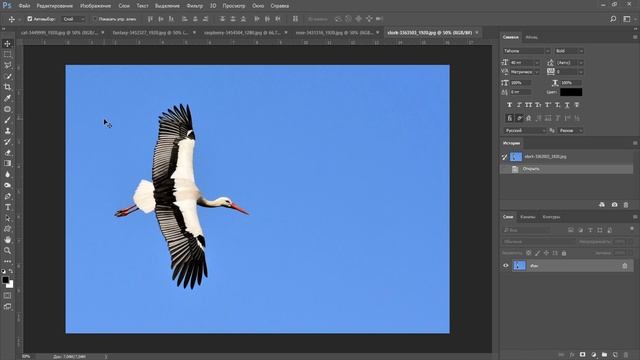The height and width of the screenshot is (360, 640).
Task: Select the Dodge tool
Action: pyautogui.click(x=7, y=185)
